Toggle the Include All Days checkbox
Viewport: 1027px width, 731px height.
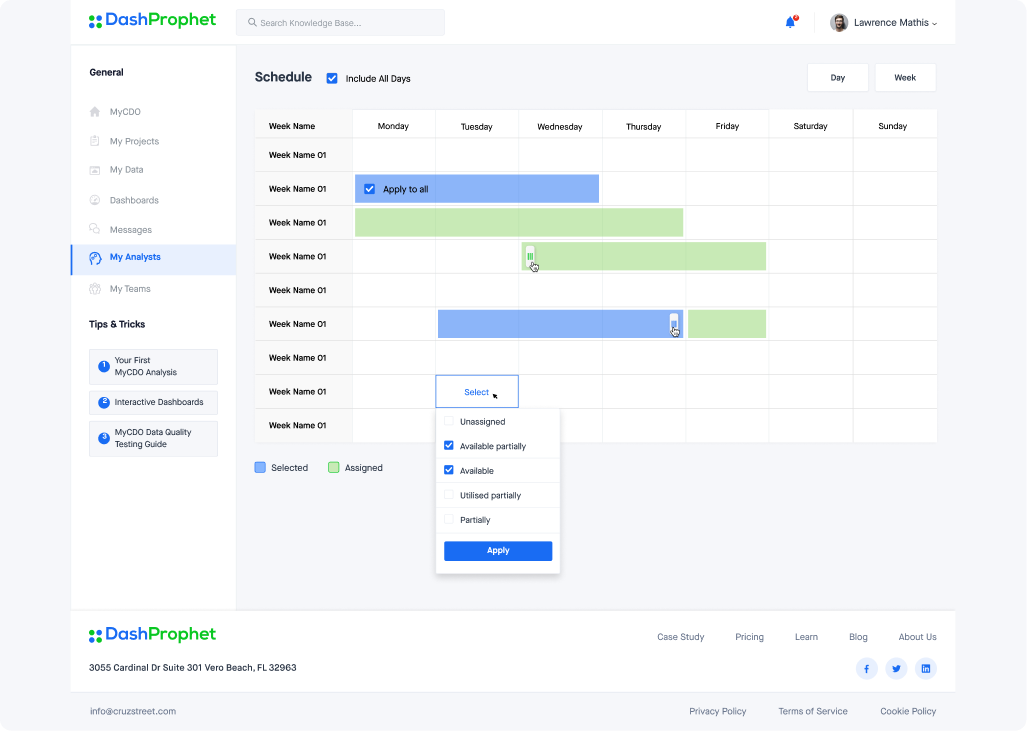[332, 78]
